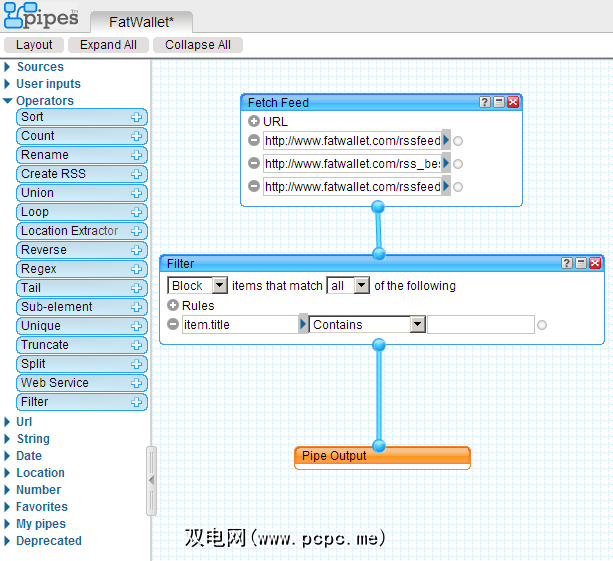Expand the Date category
Viewport: 613px width, 561px height.
[x=7, y=456]
